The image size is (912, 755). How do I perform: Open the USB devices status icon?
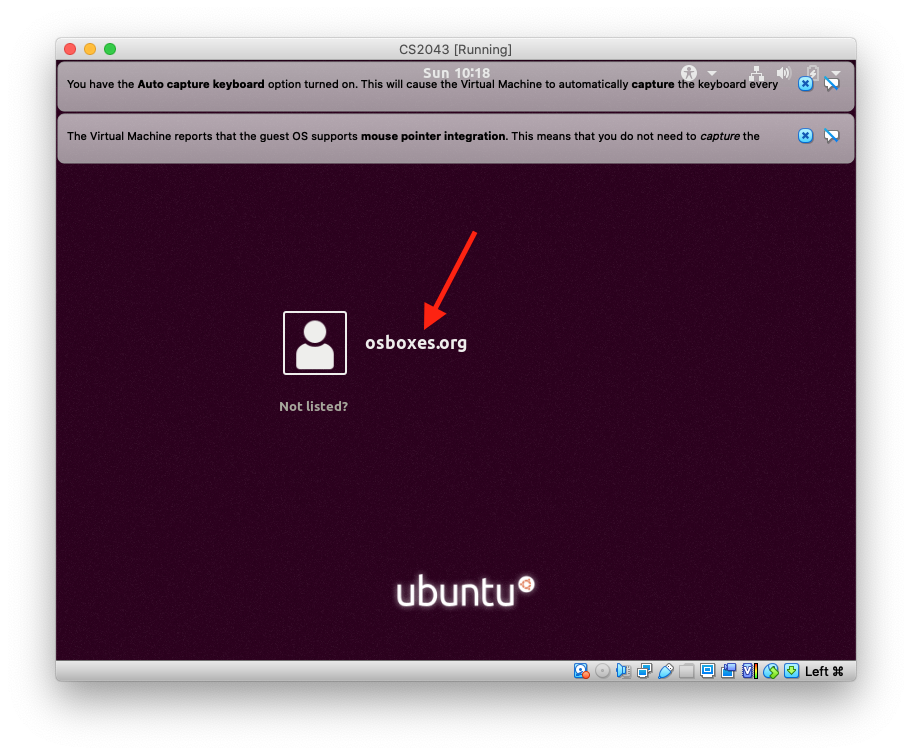[x=666, y=671]
